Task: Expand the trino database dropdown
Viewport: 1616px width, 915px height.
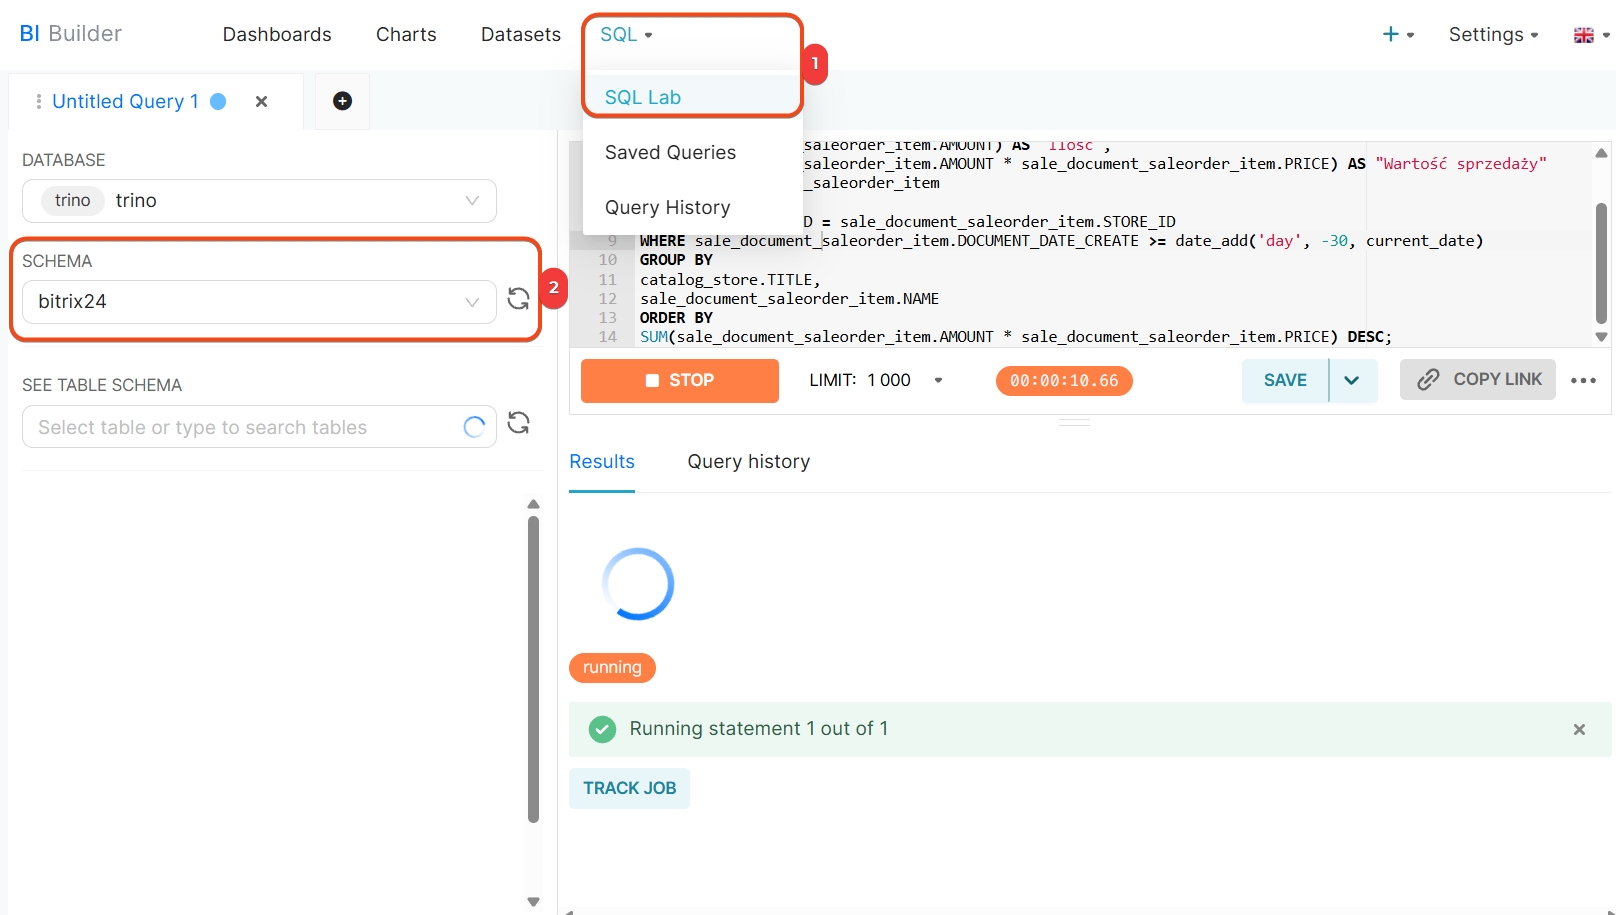Action: click(472, 201)
